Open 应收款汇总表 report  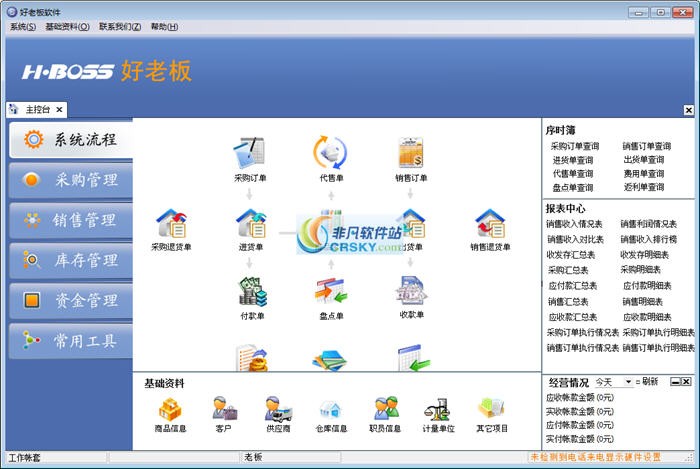click(x=573, y=317)
